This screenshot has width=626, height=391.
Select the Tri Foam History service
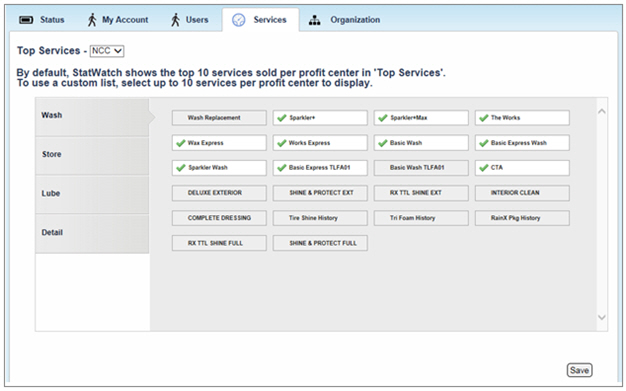point(421,218)
